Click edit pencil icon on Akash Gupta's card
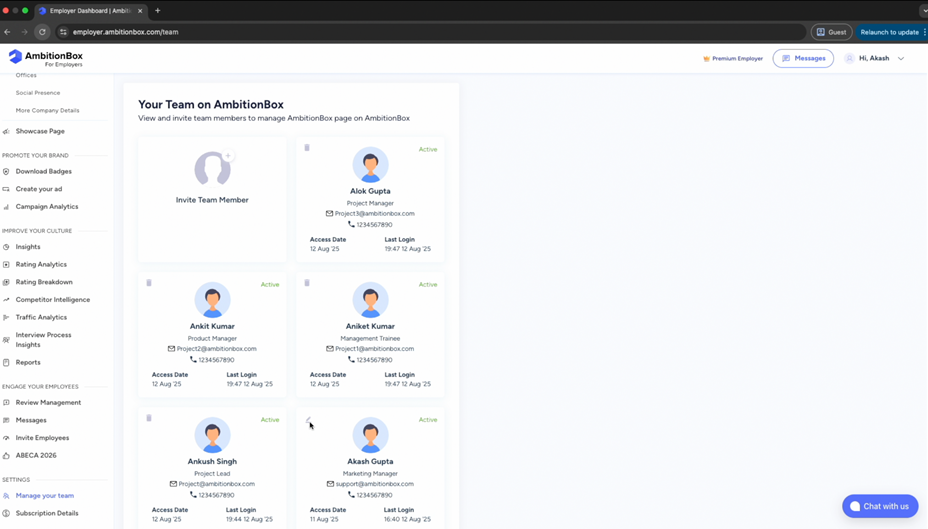Image resolution: width=928 pixels, height=529 pixels. coord(308,420)
